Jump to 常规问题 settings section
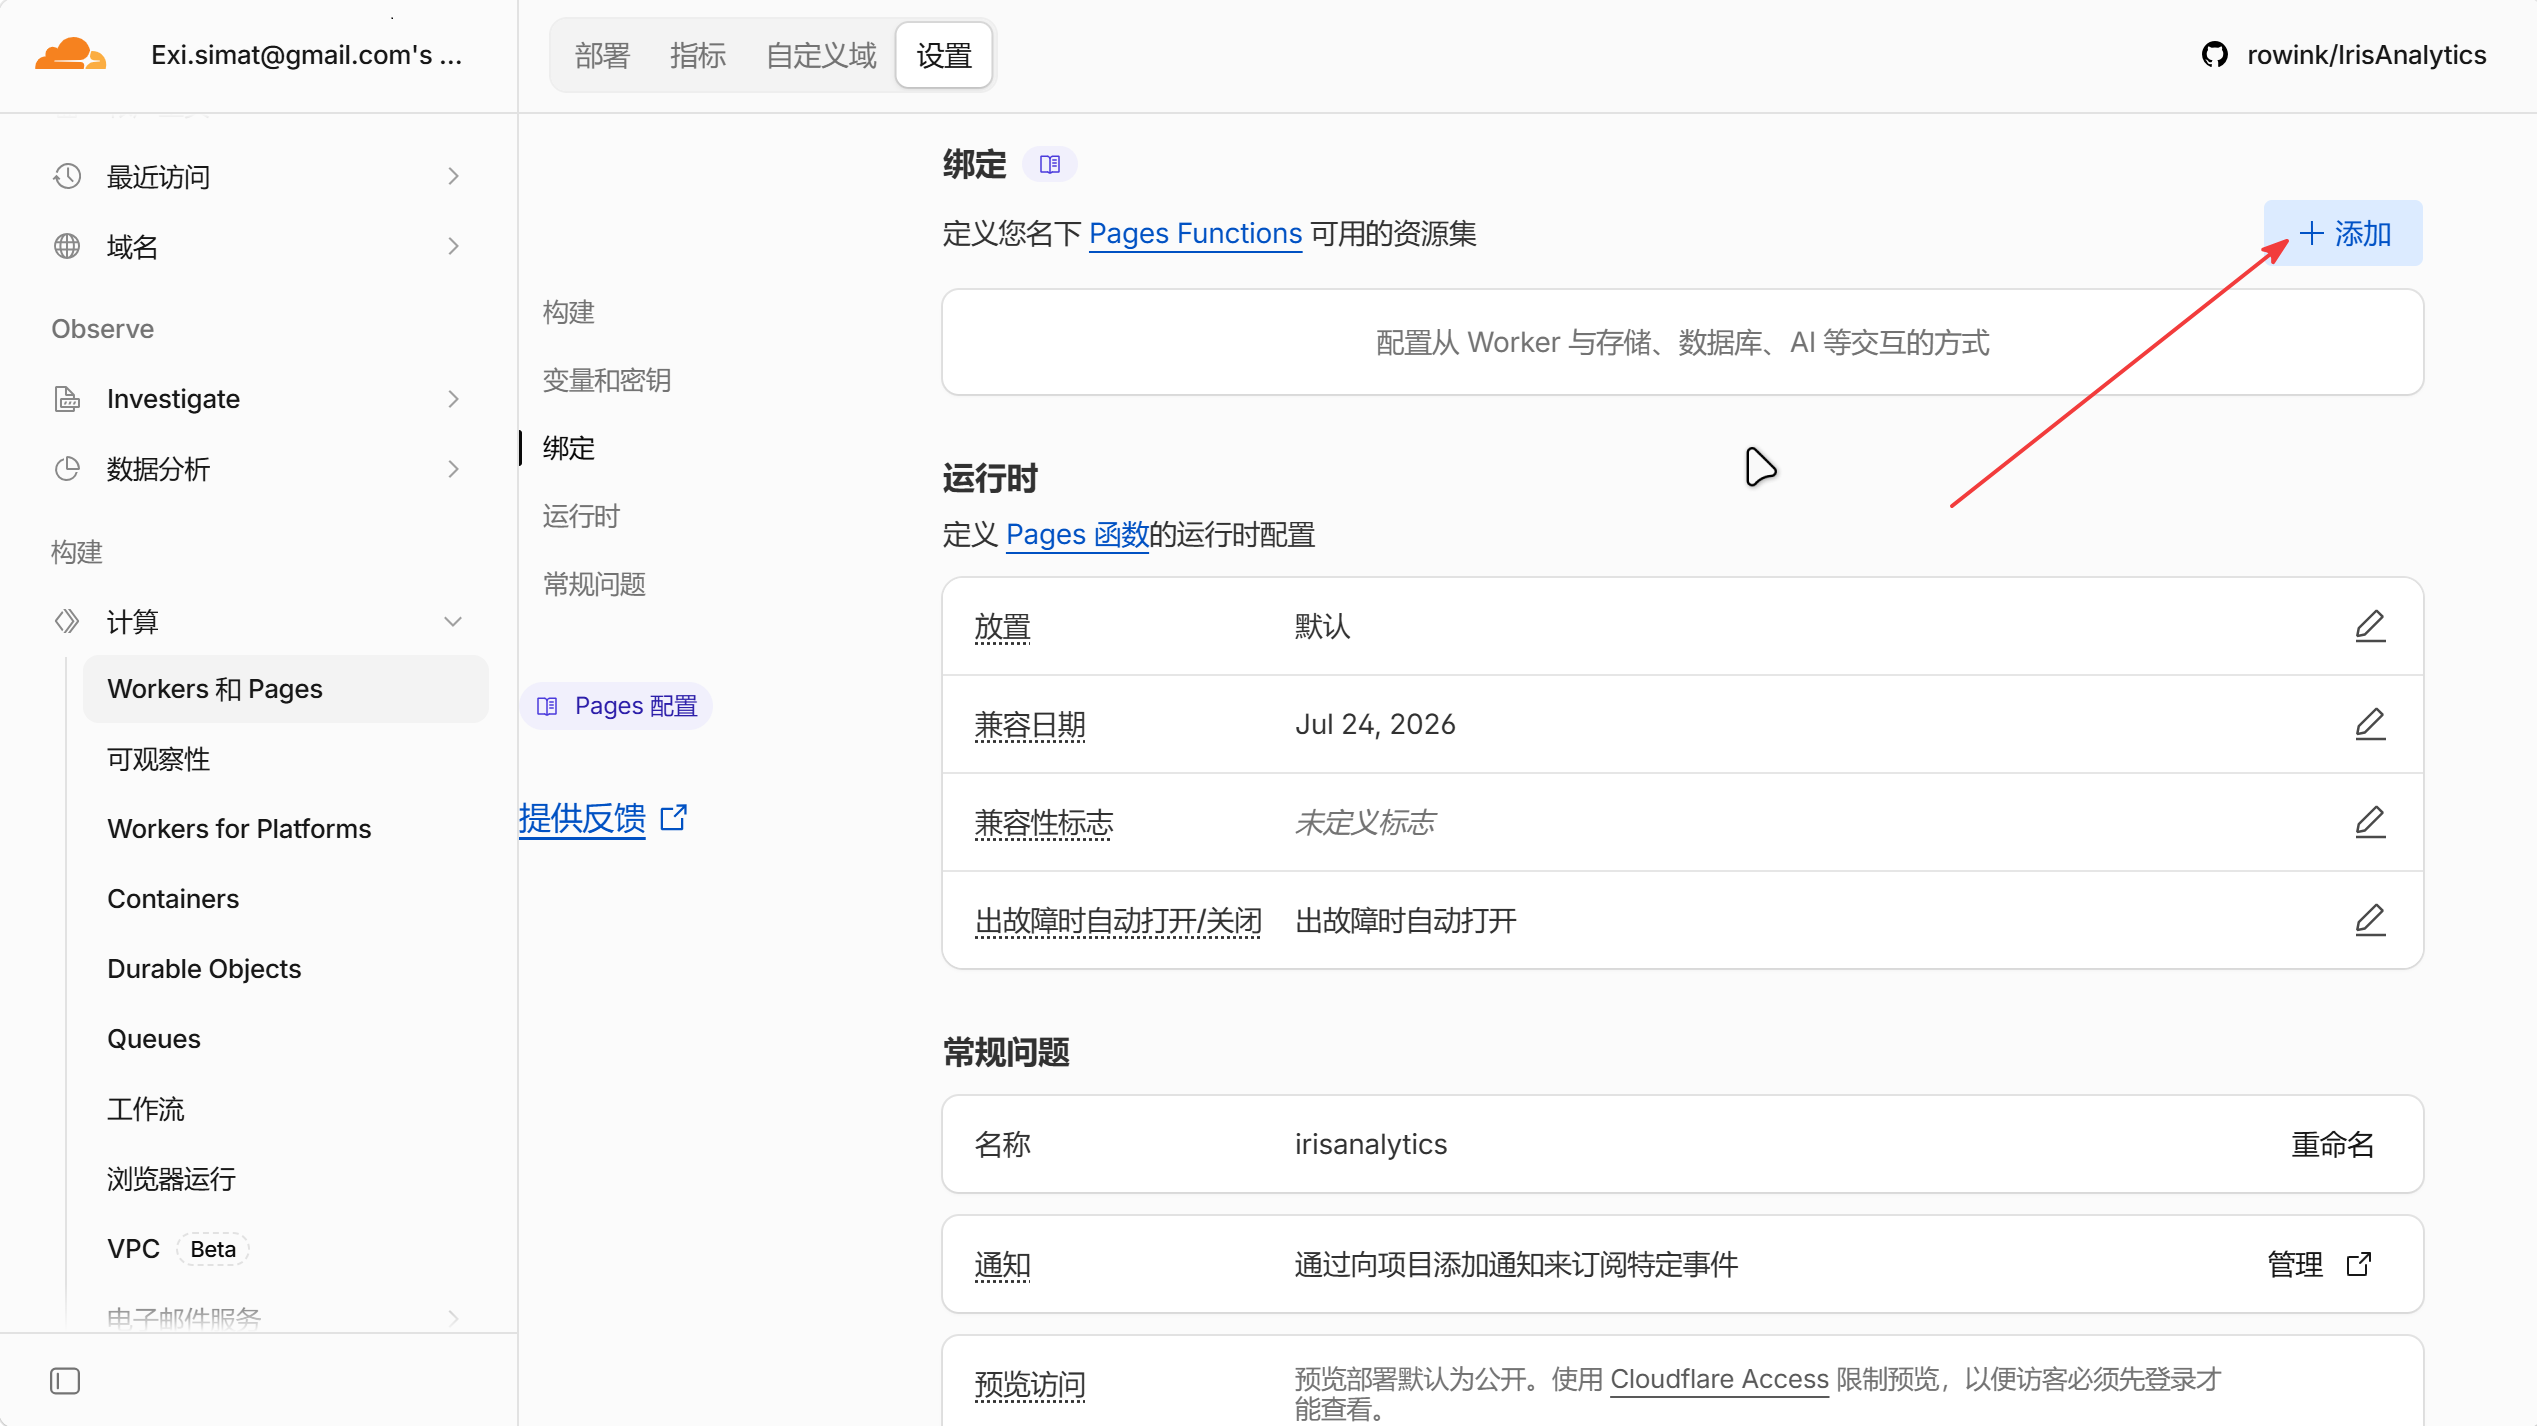The height and width of the screenshot is (1426, 2537). click(x=594, y=584)
